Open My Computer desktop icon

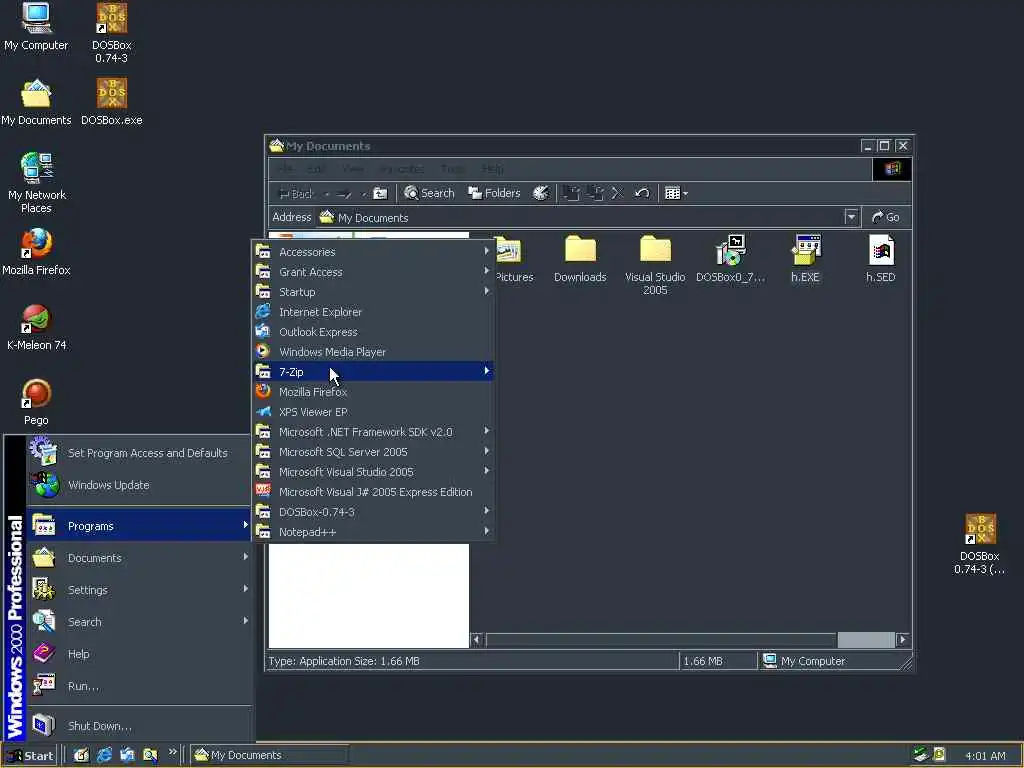click(x=36, y=26)
